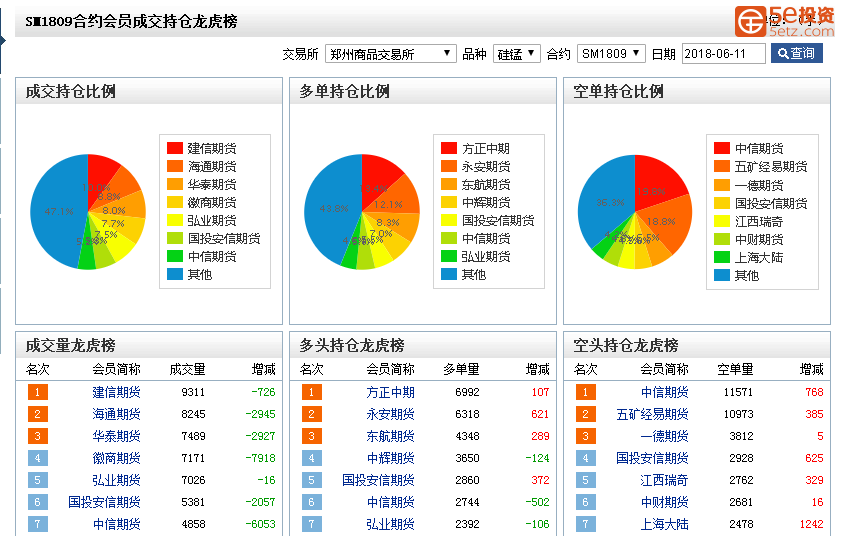Click change value 1242

pyautogui.click(x=811, y=524)
